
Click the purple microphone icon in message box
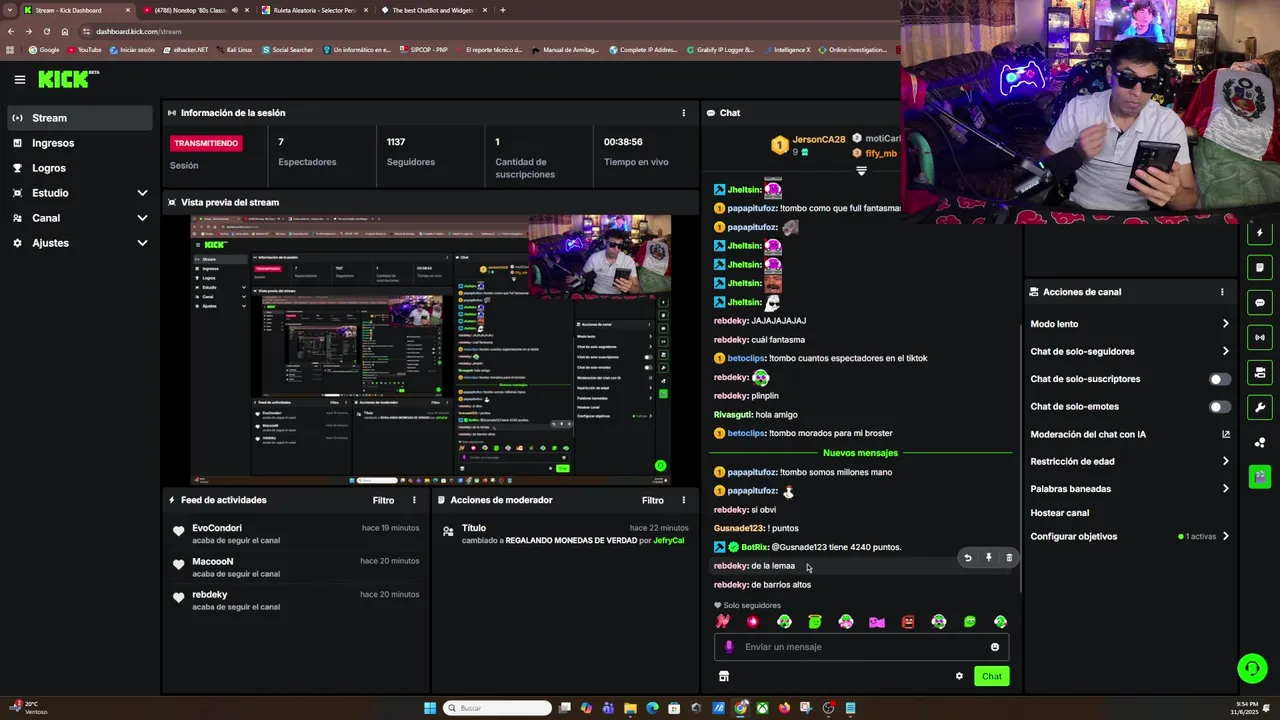click(x=729, y=647)
